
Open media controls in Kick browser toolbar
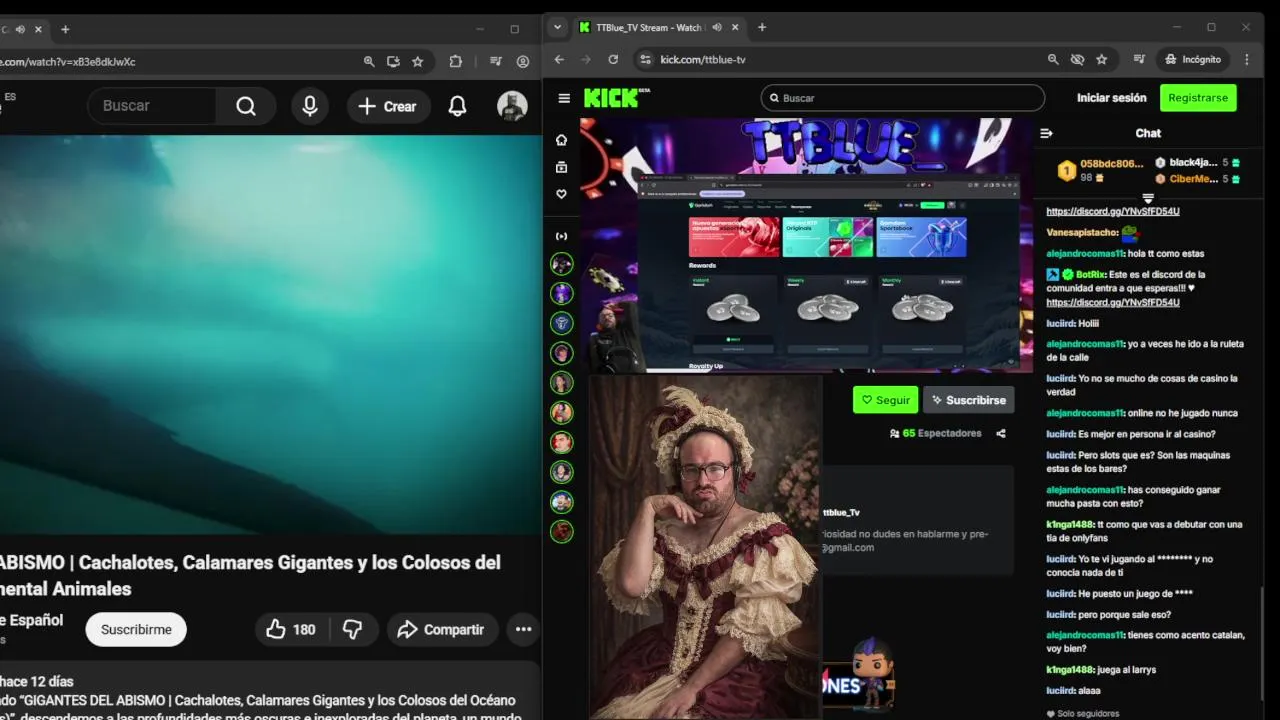[1139, 59]
